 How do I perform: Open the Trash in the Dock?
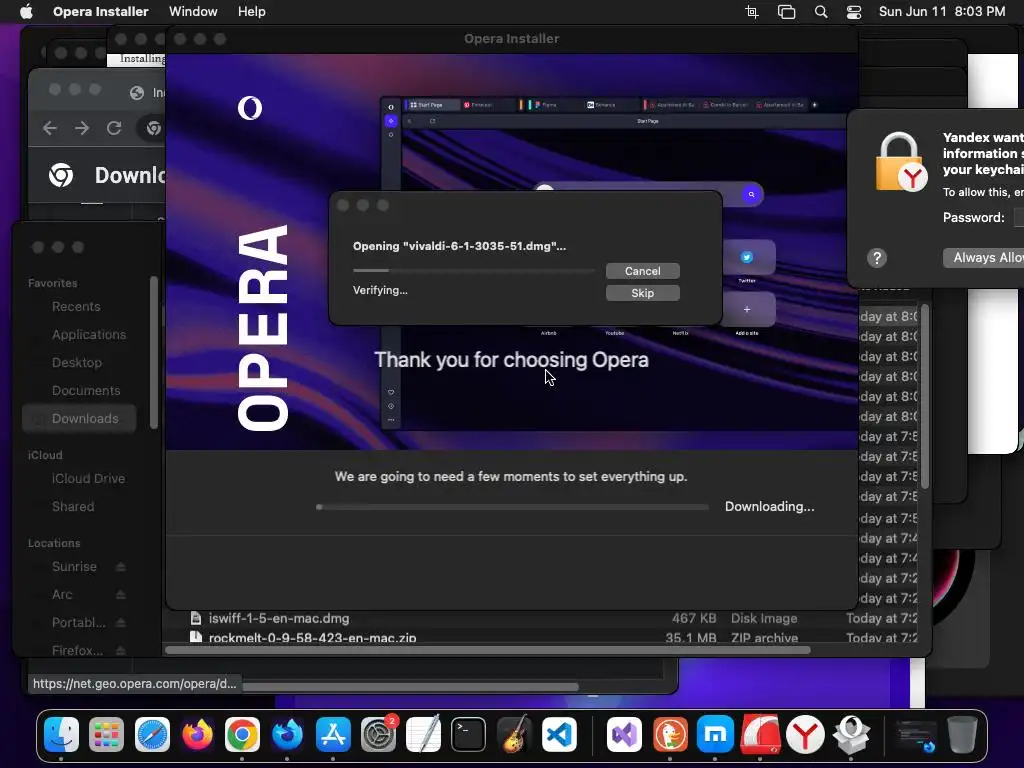(x=962, y=735)
